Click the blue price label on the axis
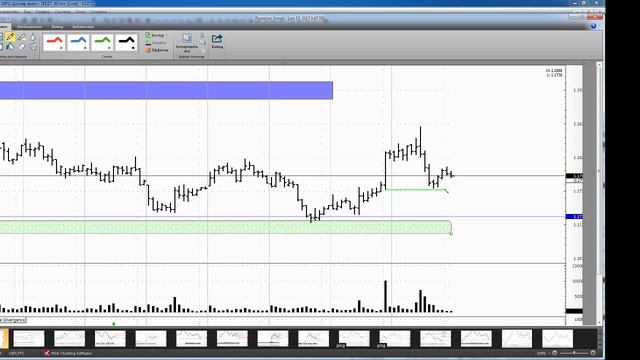Screen dimensions: 640x360 (x=574, y=216)
